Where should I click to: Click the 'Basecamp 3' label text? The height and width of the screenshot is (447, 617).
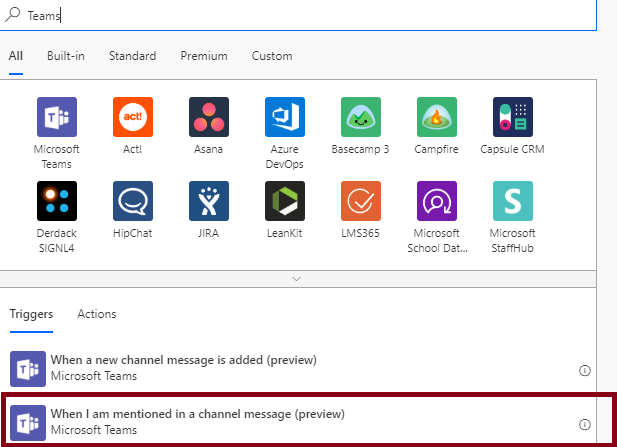coord(360,150)
